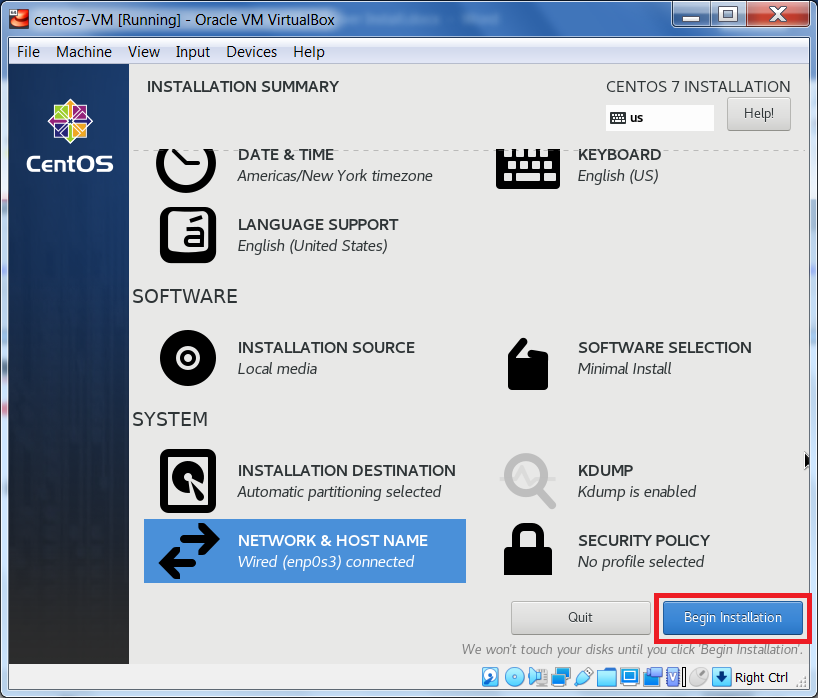The height and width of the screenshot is (698, 818).
Task: Select Installation Destination hard drive icon
Action: pyautogui.click(x=188, y=481)
